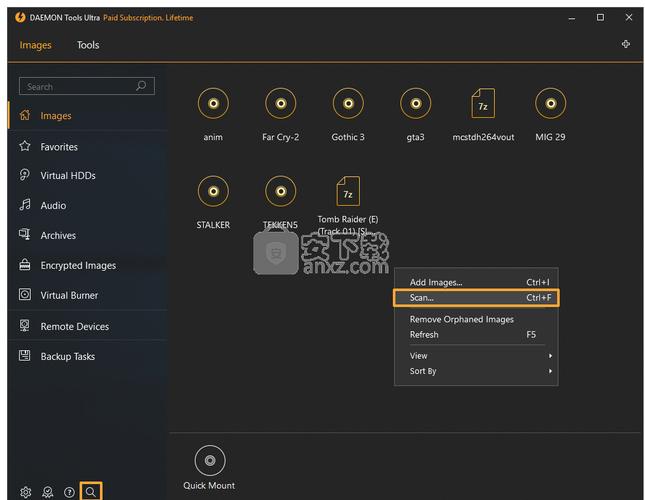
Task: Open the Archives section
Action: [88, 235]
